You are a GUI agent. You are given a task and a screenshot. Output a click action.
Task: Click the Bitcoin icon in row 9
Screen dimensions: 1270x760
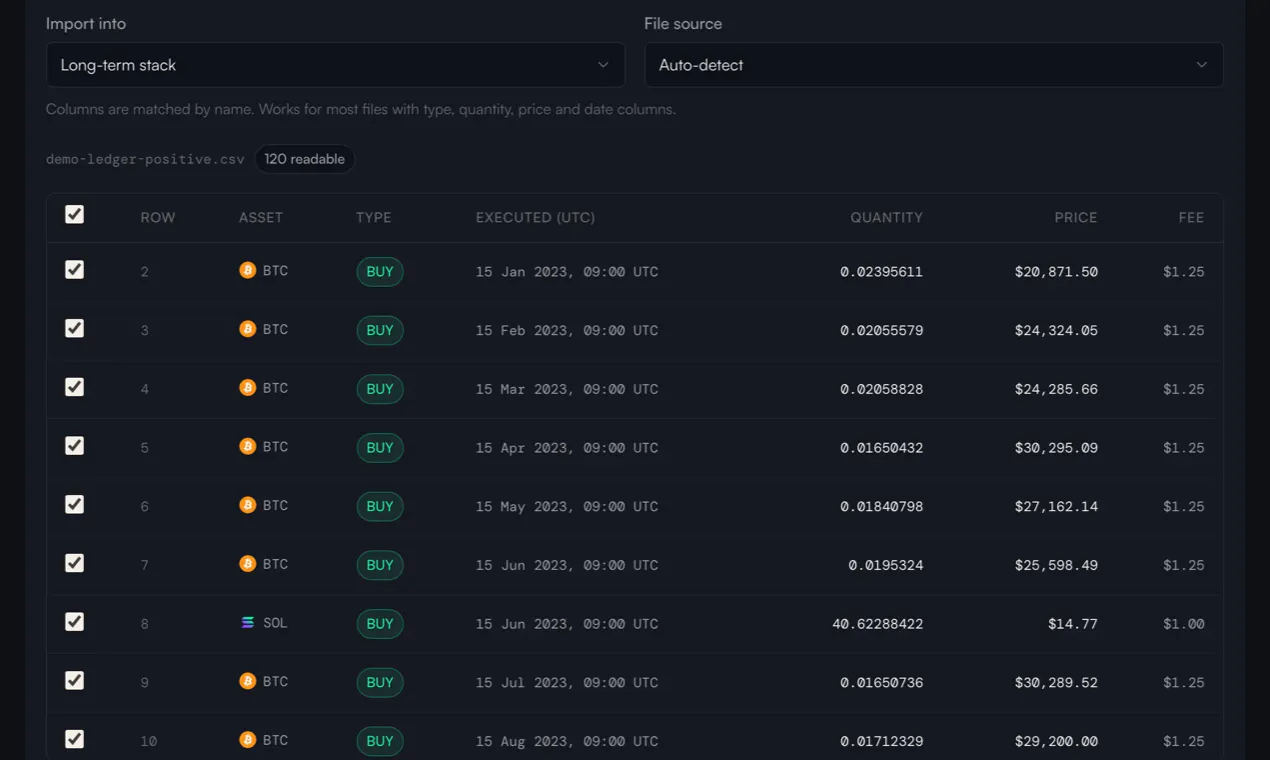click(248, 681)
